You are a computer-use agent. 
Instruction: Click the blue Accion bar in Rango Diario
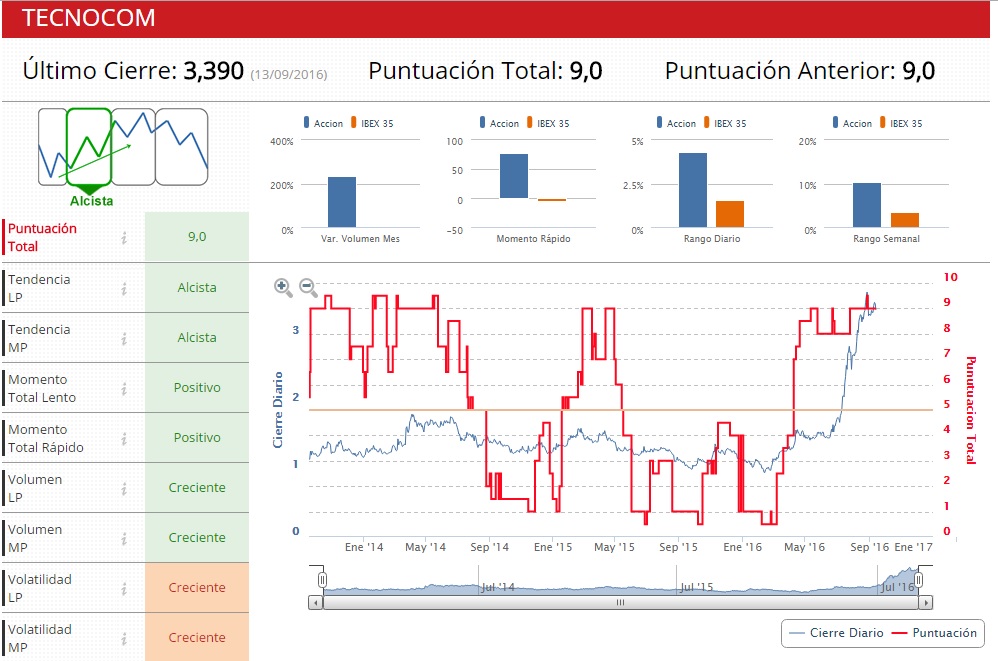pyautogui.click(x=692, y=190)
